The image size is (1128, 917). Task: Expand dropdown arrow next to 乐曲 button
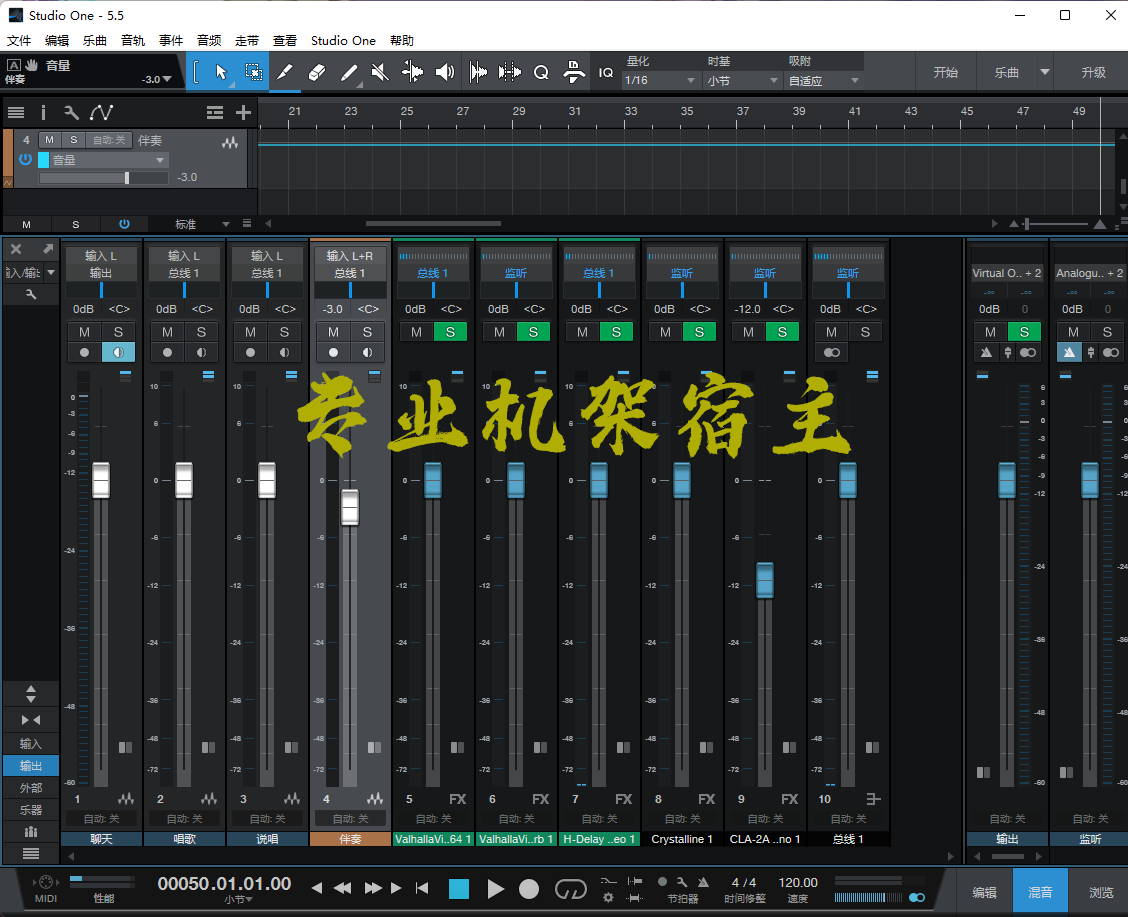pos(1045,72)
